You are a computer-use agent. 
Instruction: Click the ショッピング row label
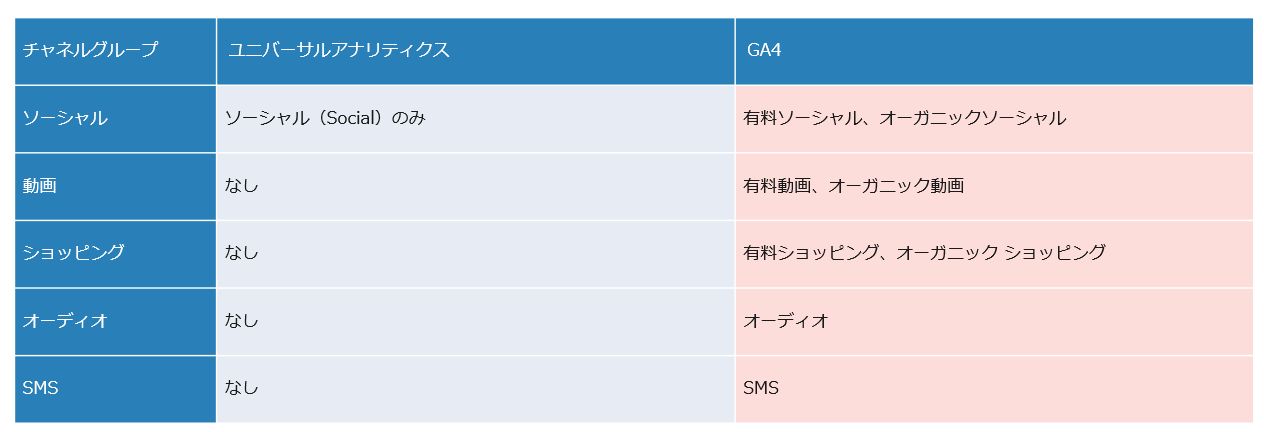click(x=74, y=253)
